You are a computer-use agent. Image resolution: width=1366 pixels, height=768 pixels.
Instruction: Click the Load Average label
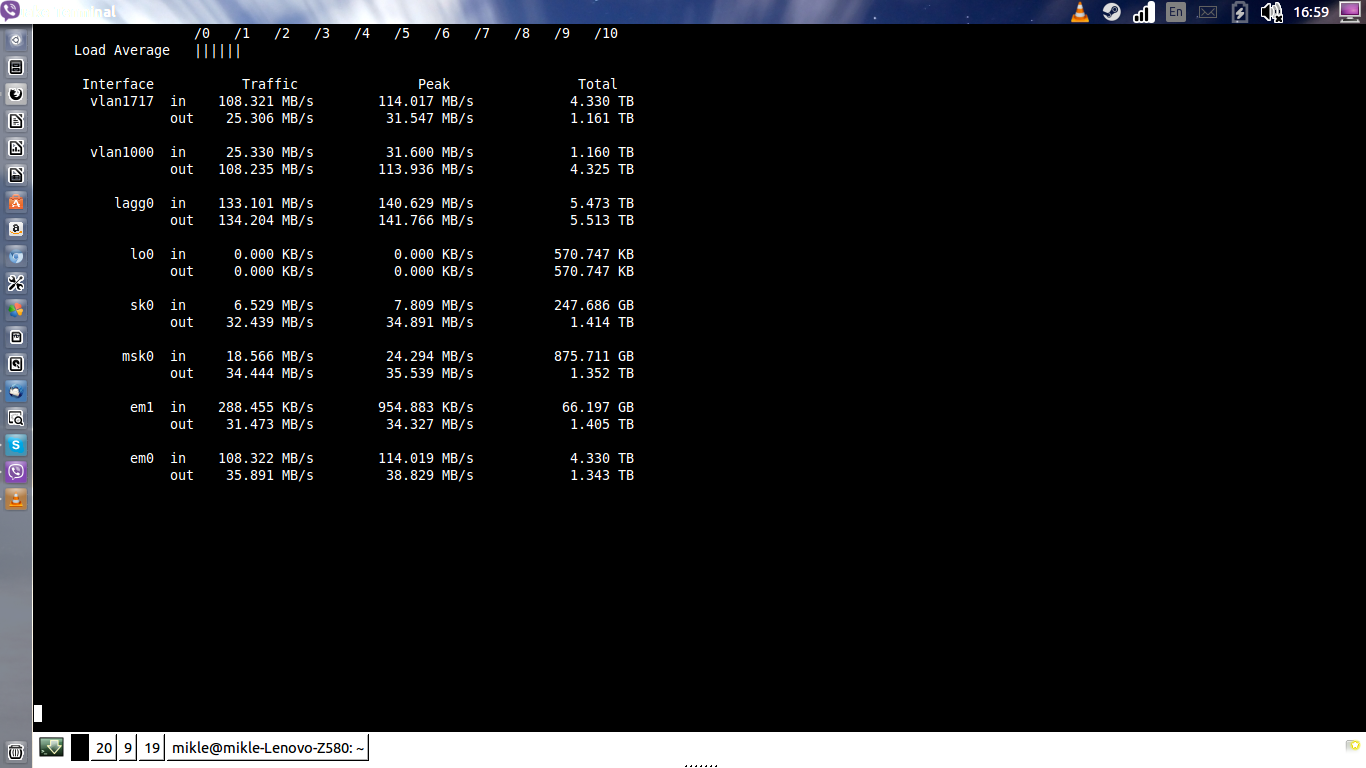pyautogui.click(x=122, y=50)
